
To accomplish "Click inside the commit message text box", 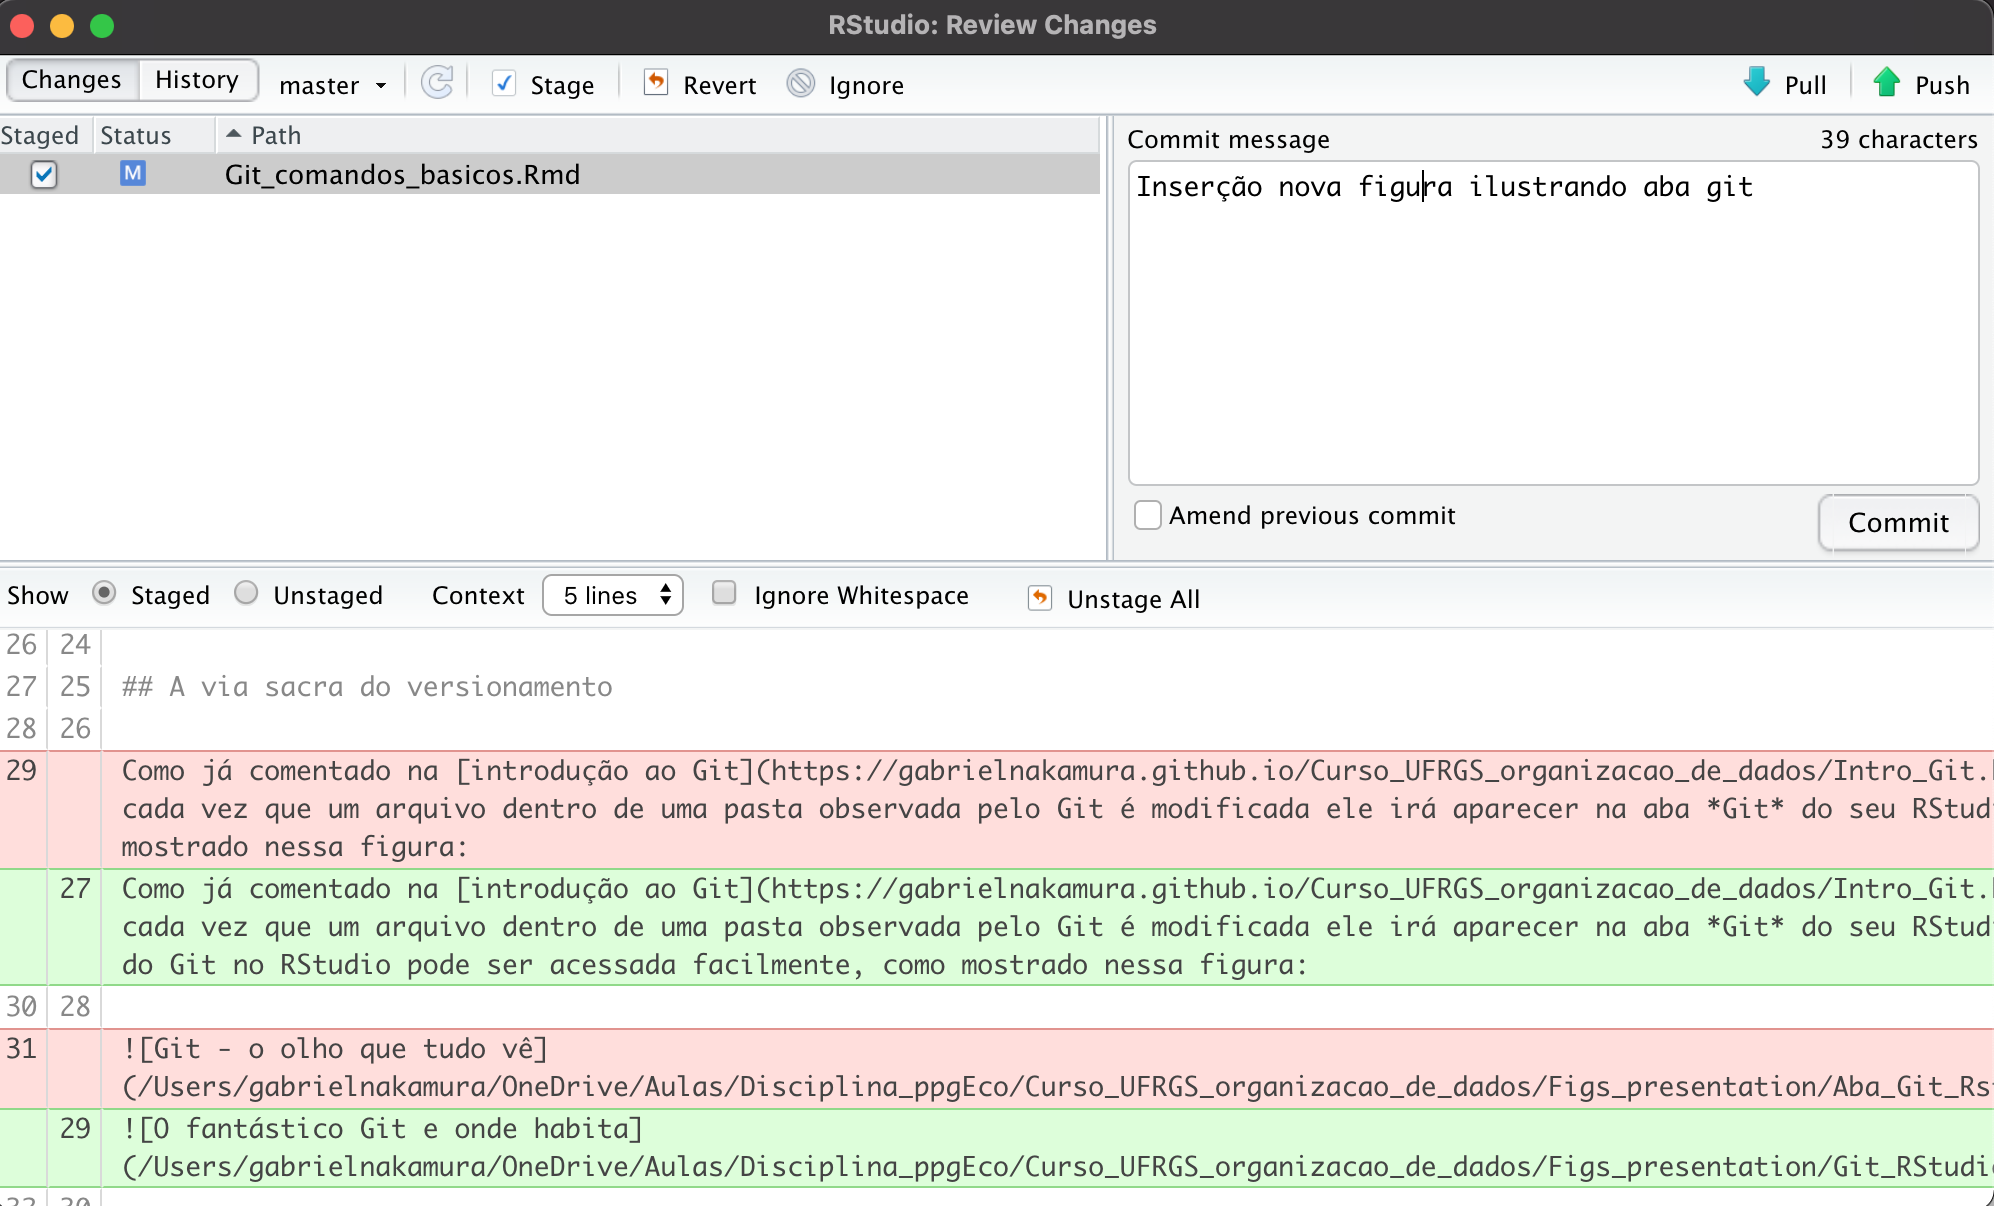I will (x=1553, y=323).
